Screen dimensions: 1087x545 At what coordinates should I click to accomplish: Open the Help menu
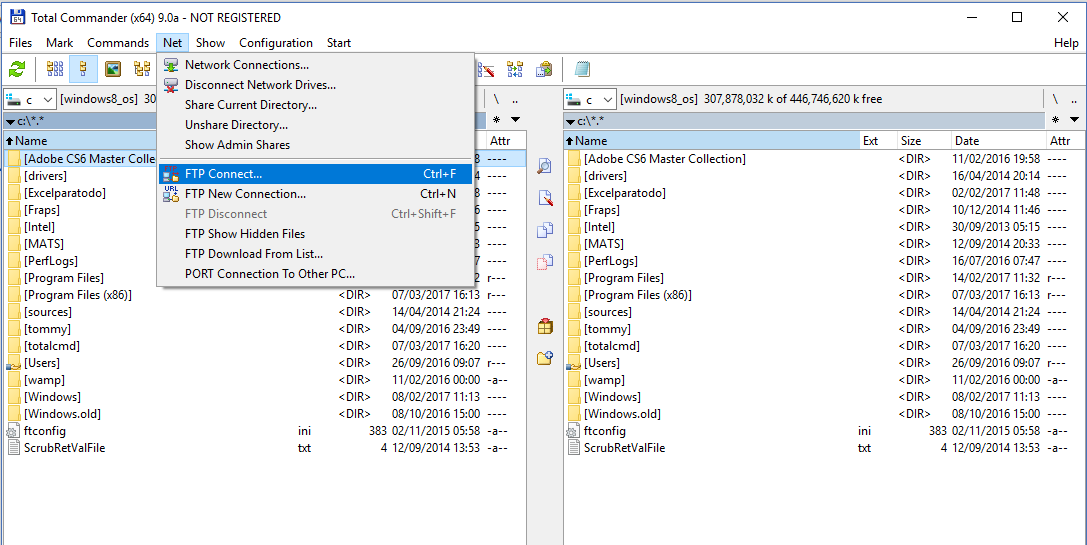[1066, 42]
